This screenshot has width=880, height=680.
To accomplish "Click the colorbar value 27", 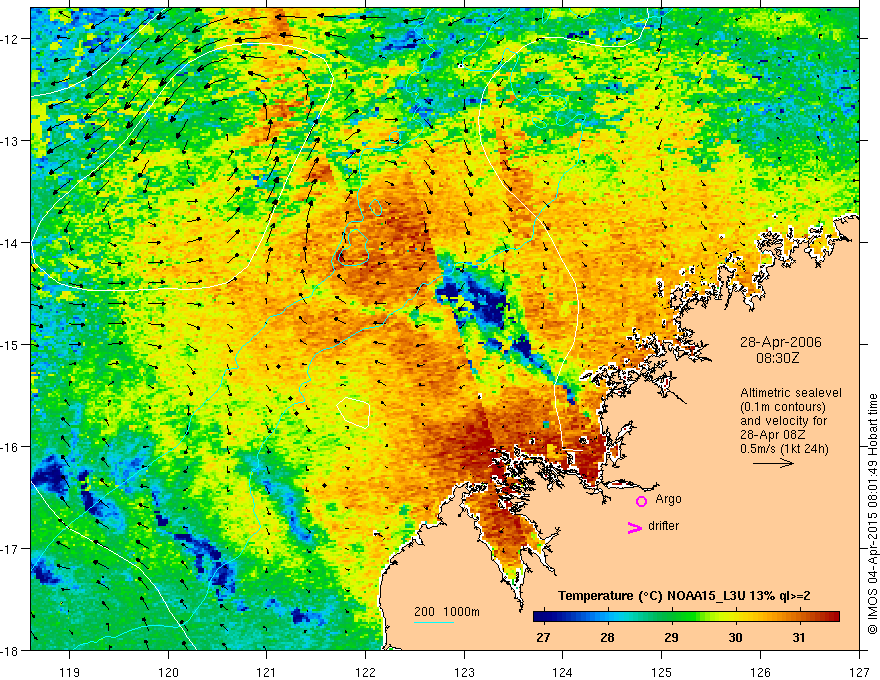I will coord(543,638).
